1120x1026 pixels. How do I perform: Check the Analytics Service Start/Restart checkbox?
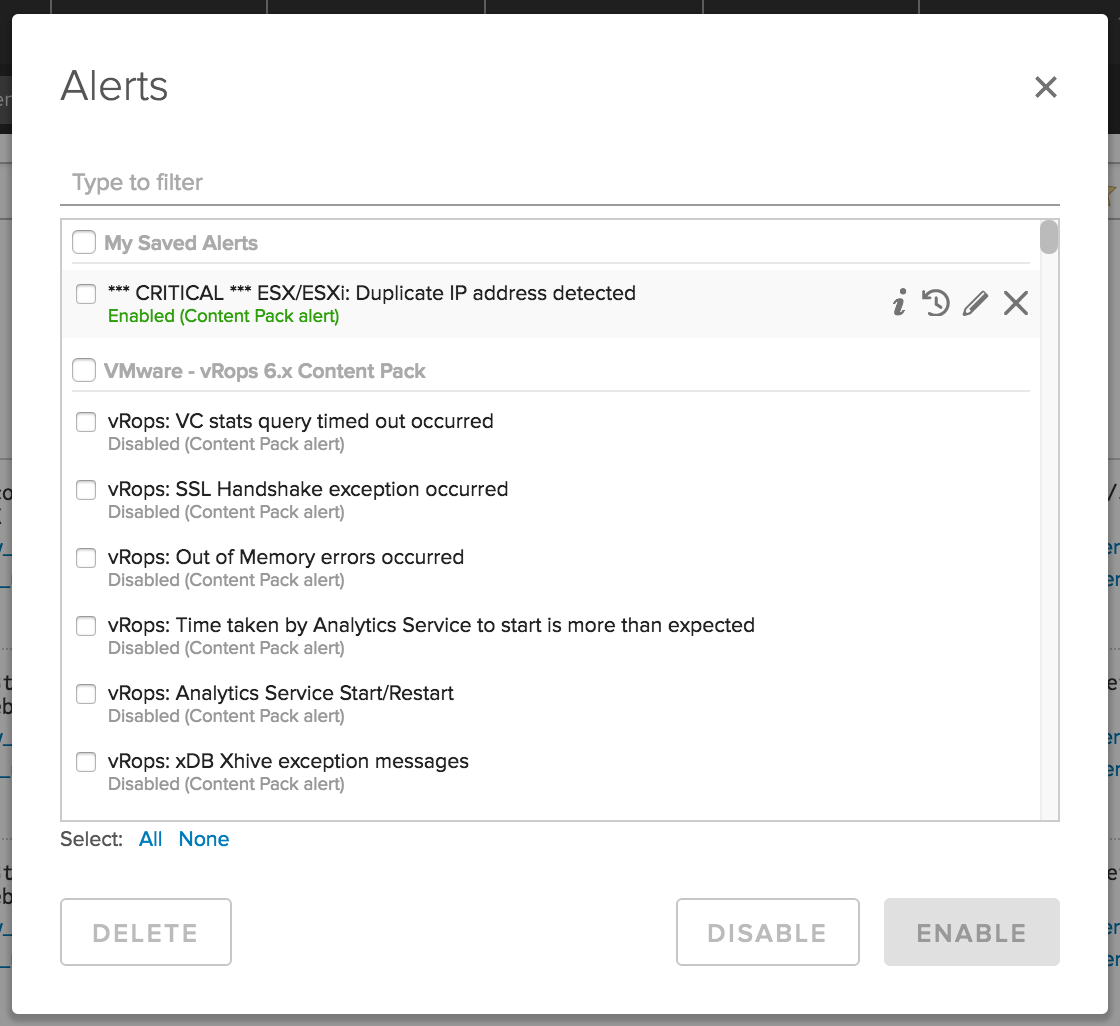point(87,694)
